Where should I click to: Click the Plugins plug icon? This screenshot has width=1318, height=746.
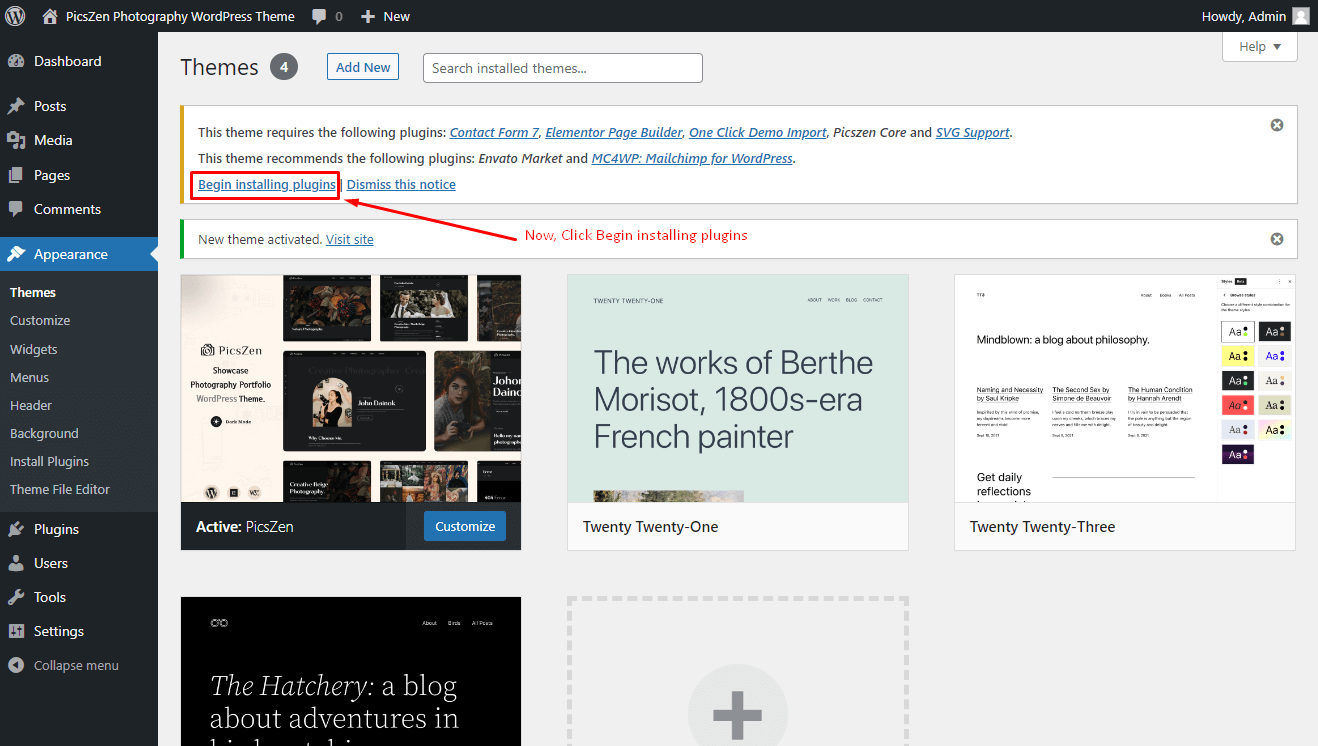(16, 529)
